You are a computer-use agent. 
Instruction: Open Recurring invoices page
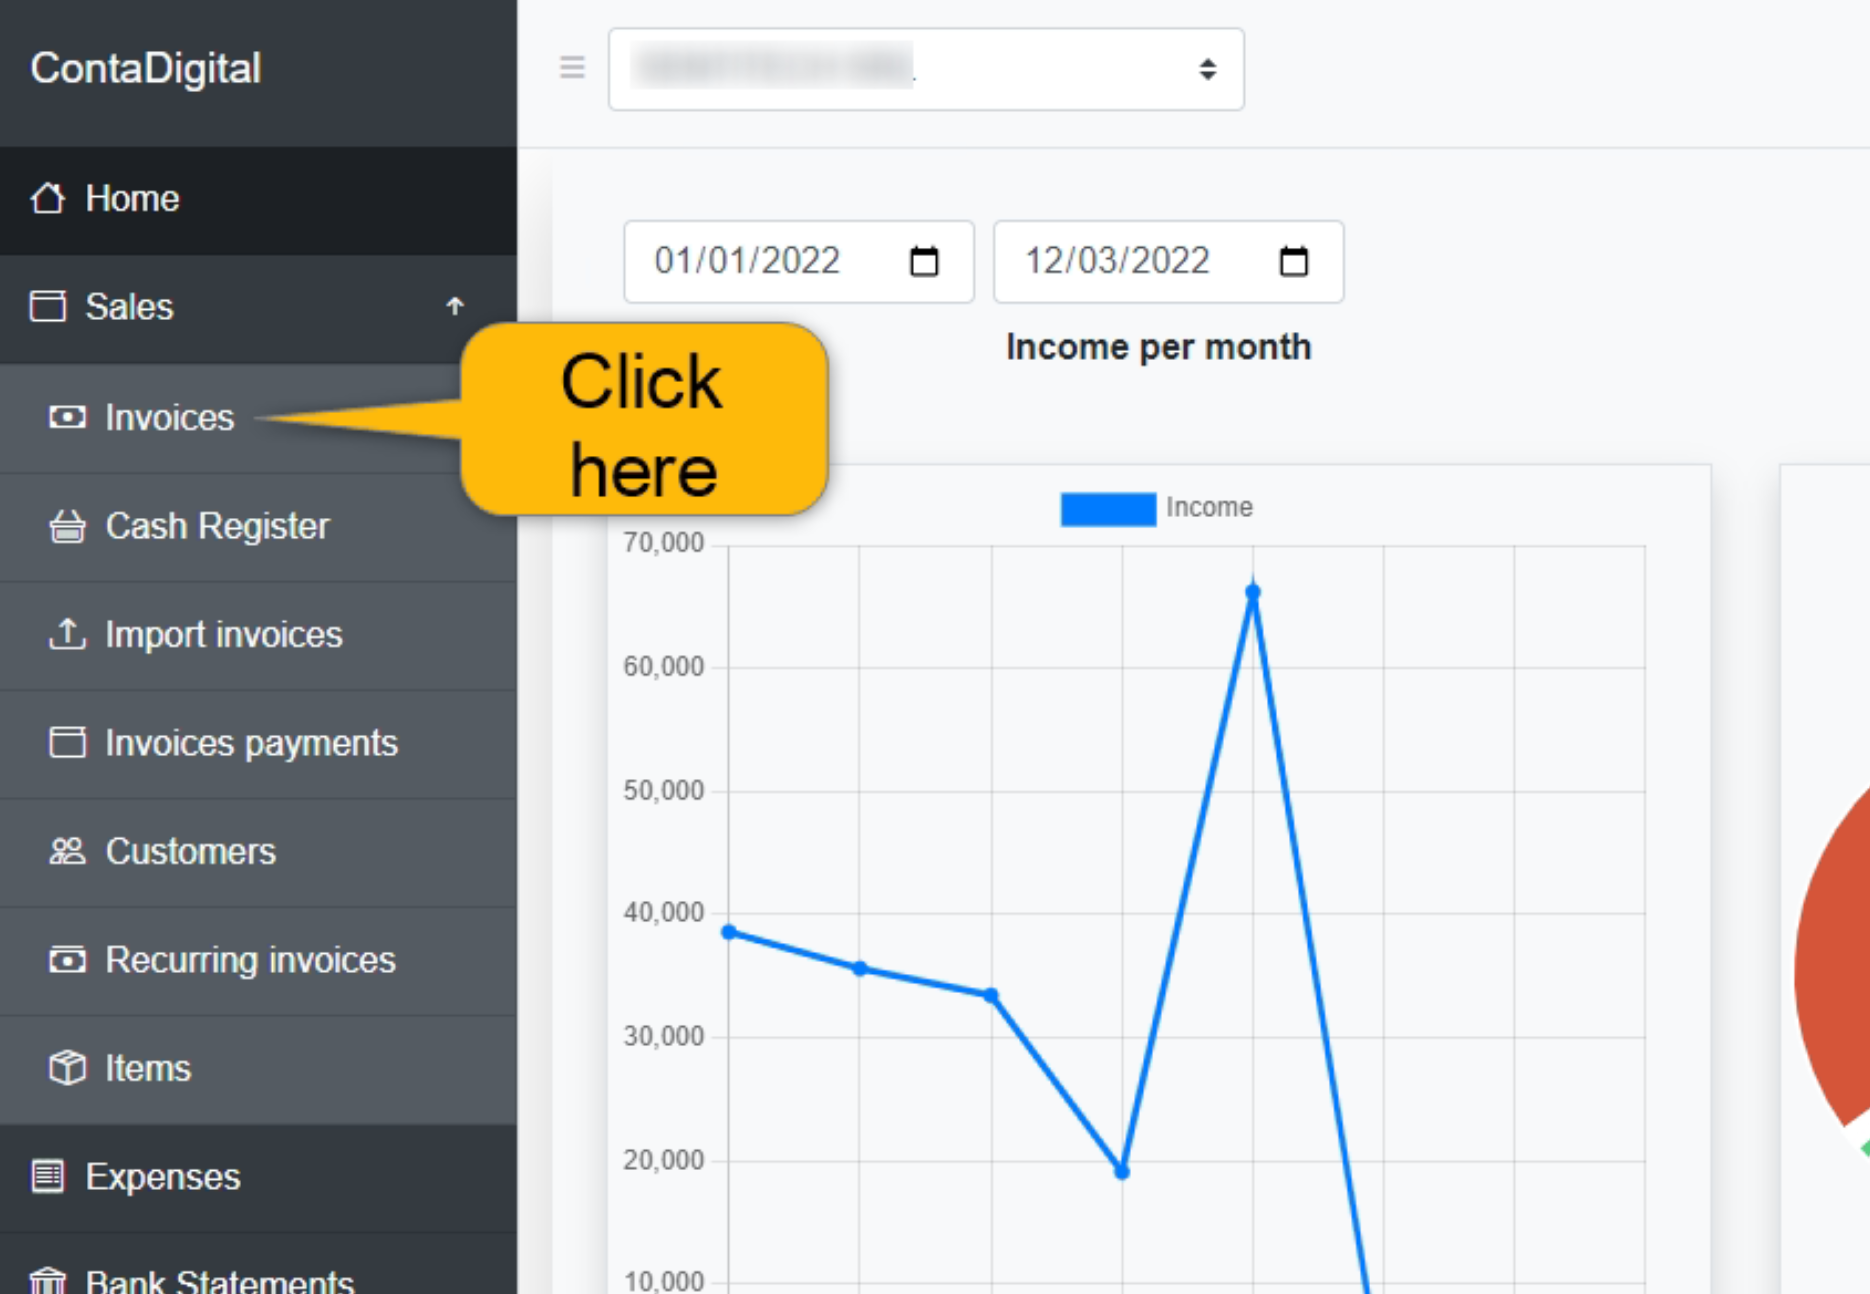pos(250,960)
